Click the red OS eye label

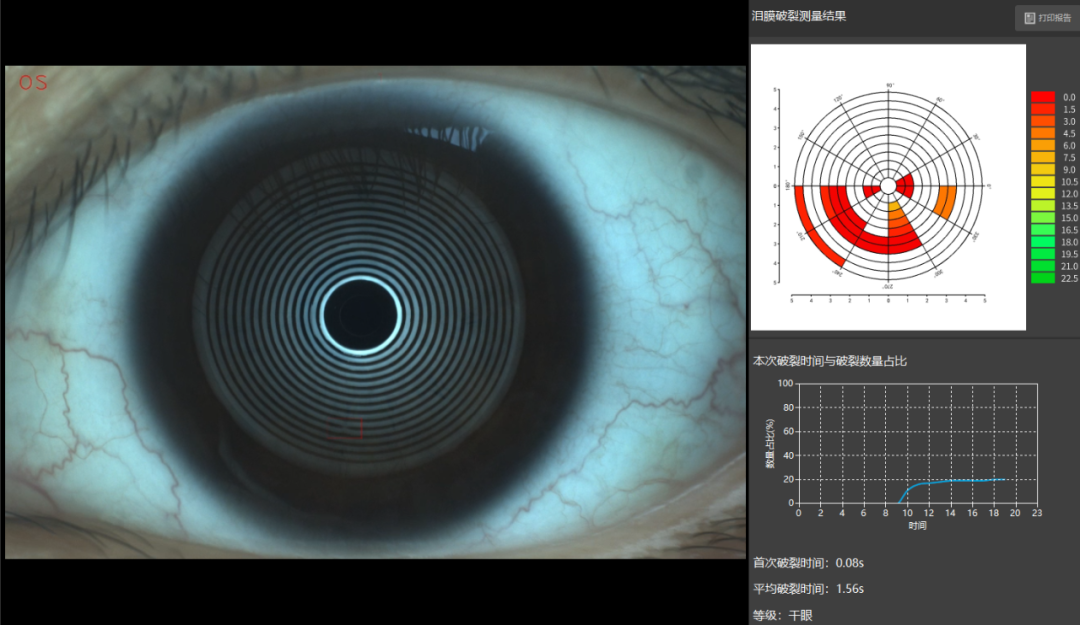33,83
